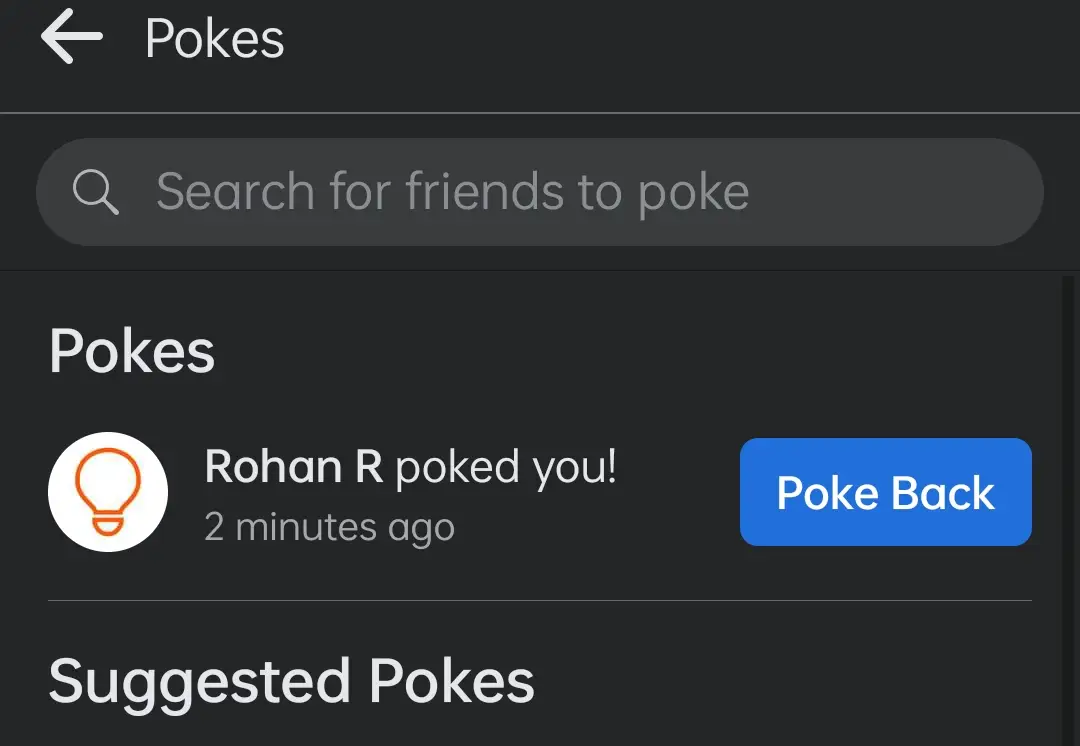Select the Pokes section heading
The width and height of the screenshot is (1080, 746).
pos(132,351)
